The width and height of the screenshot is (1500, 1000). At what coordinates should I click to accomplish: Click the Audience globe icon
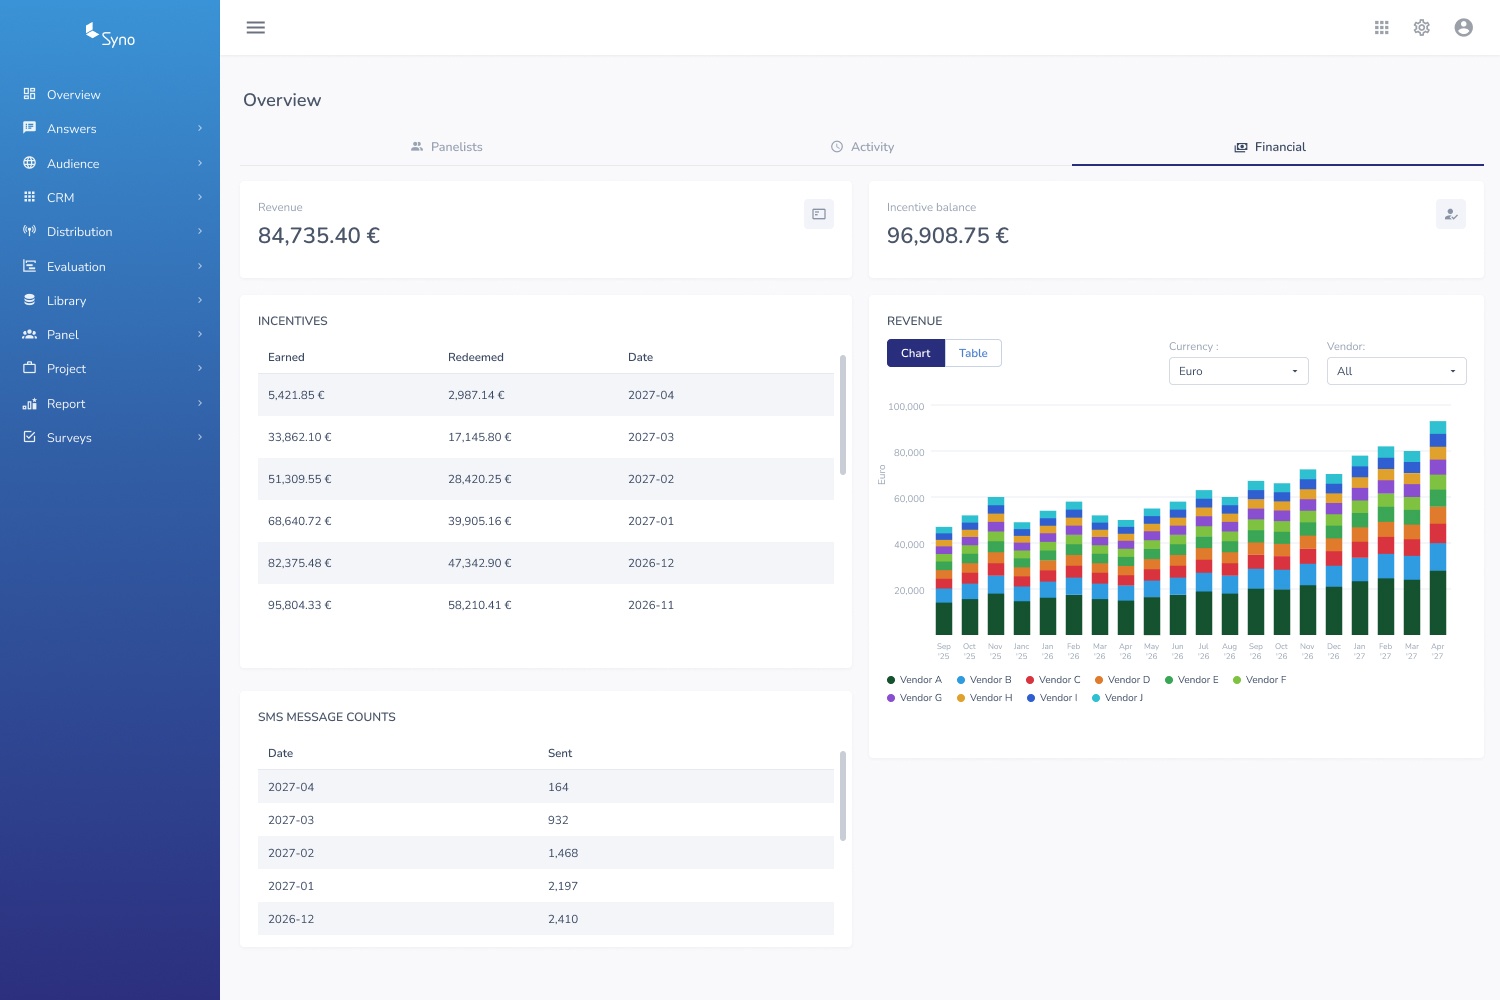[30, 163]
